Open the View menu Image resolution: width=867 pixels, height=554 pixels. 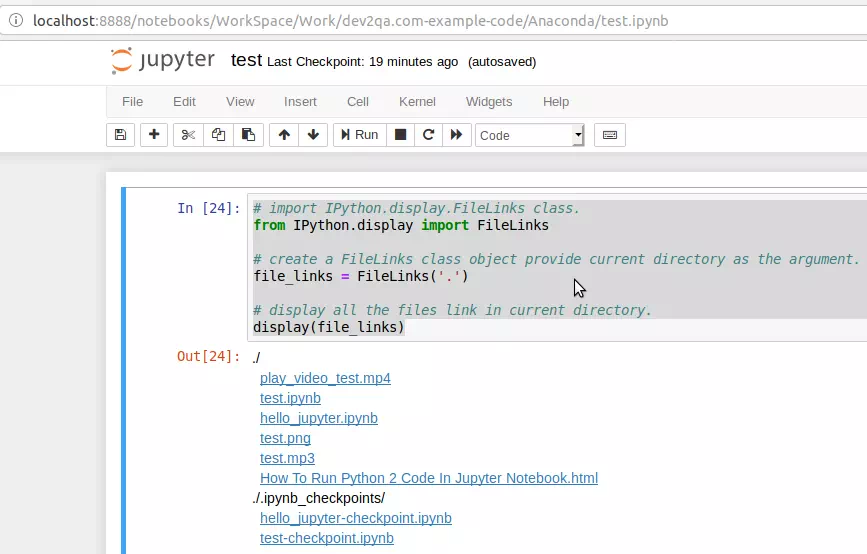[240, 102]
